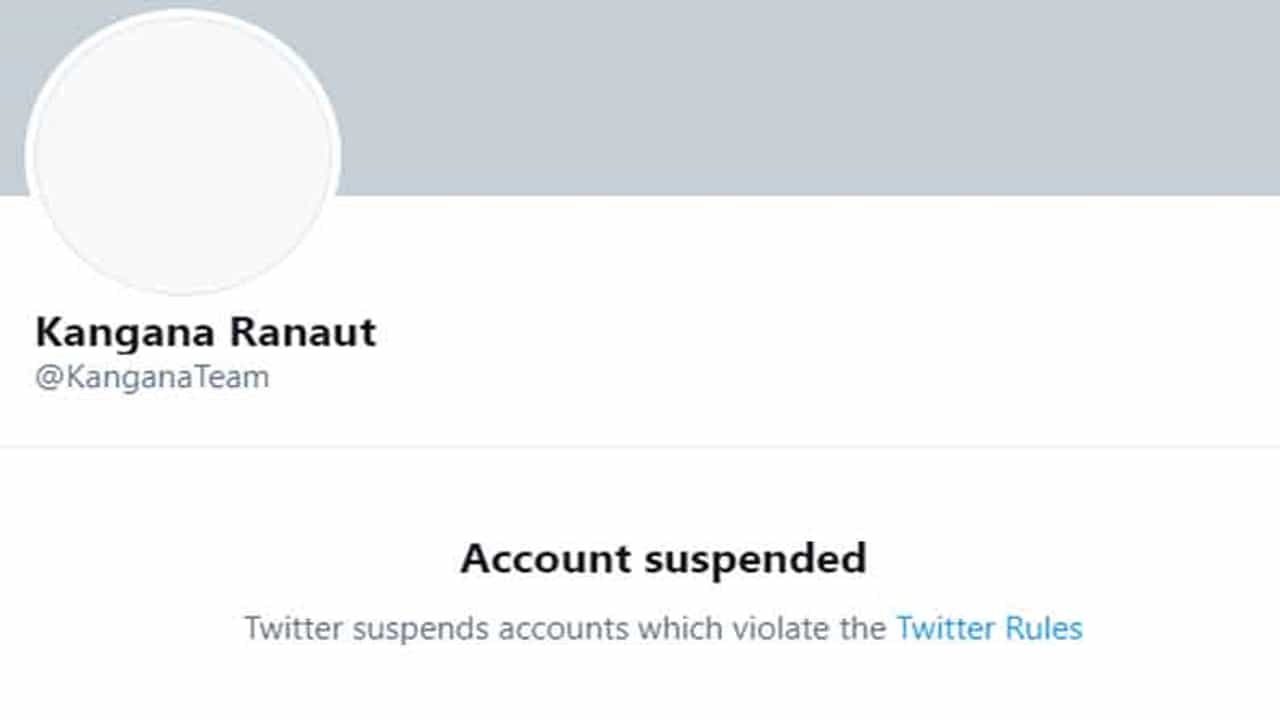Click the empty white area beside the display name
Image resolution: width=1280 pixels, height=720 pixels.
coord(800,332)
